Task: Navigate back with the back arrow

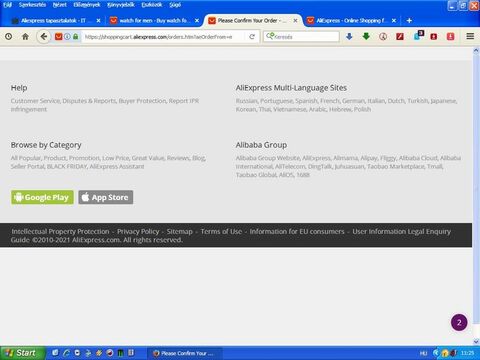Action: (44, 36)
